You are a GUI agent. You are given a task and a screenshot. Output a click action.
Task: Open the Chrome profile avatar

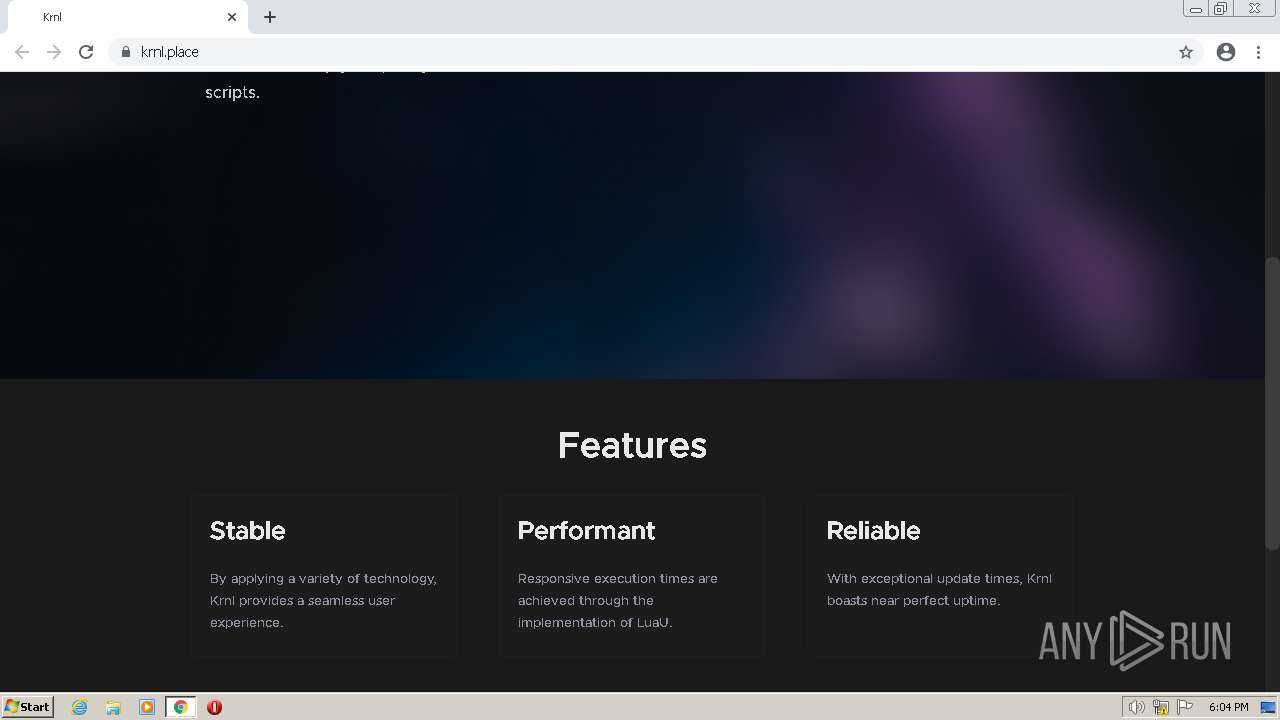[x=1226, y=52]
